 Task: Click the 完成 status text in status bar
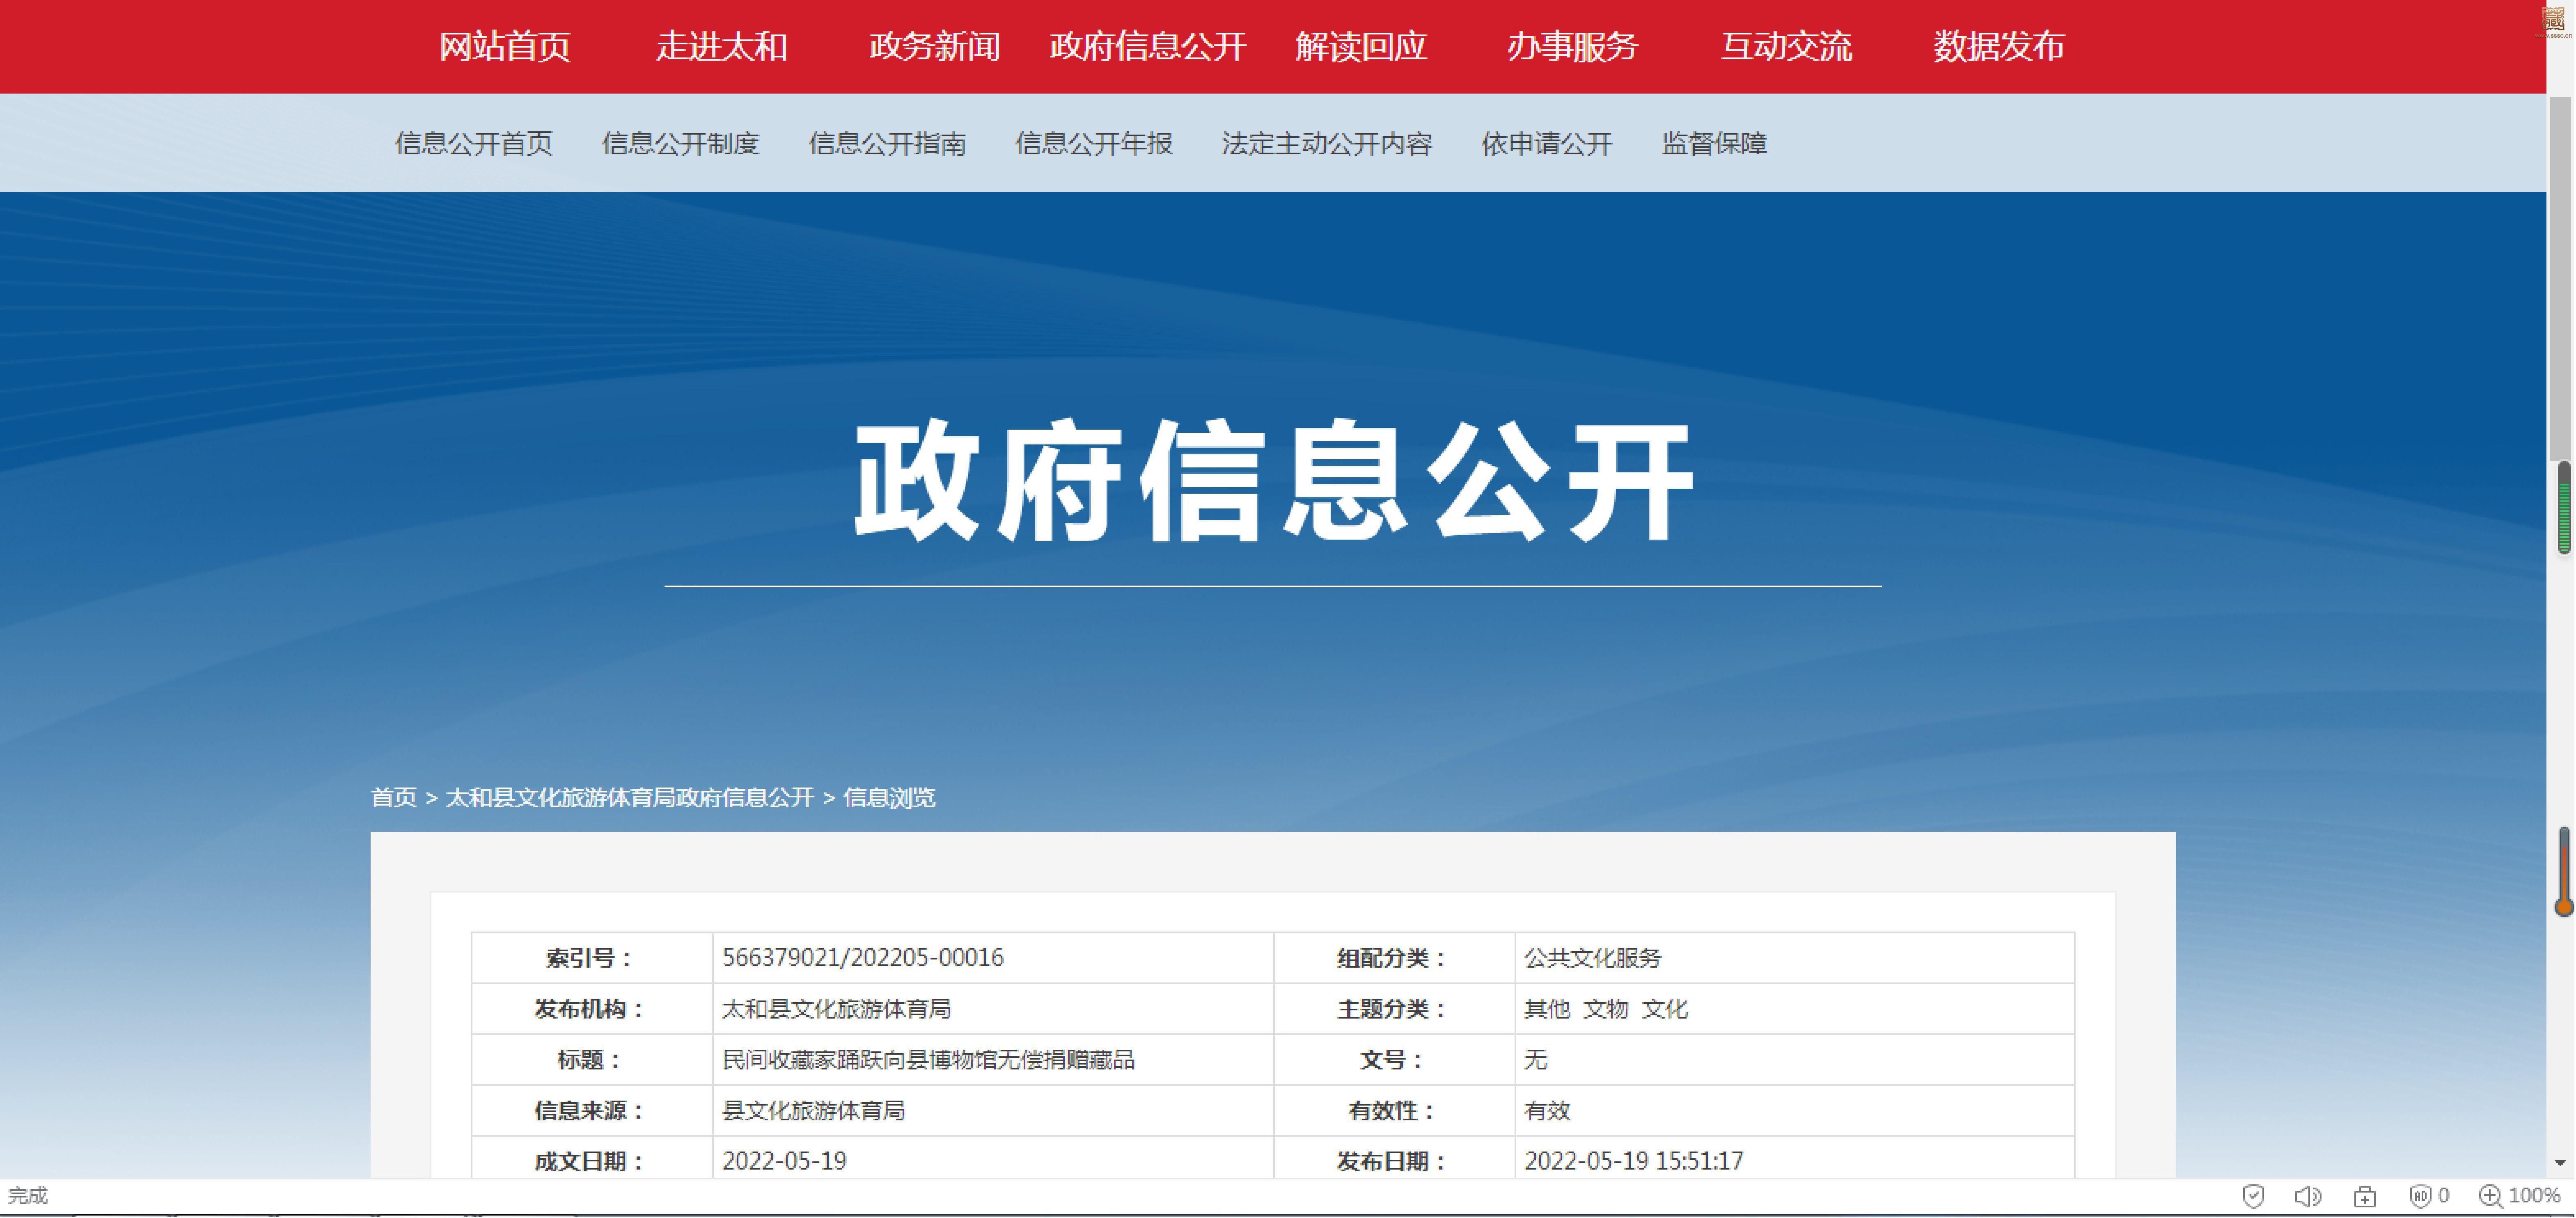coord(28,1196)
